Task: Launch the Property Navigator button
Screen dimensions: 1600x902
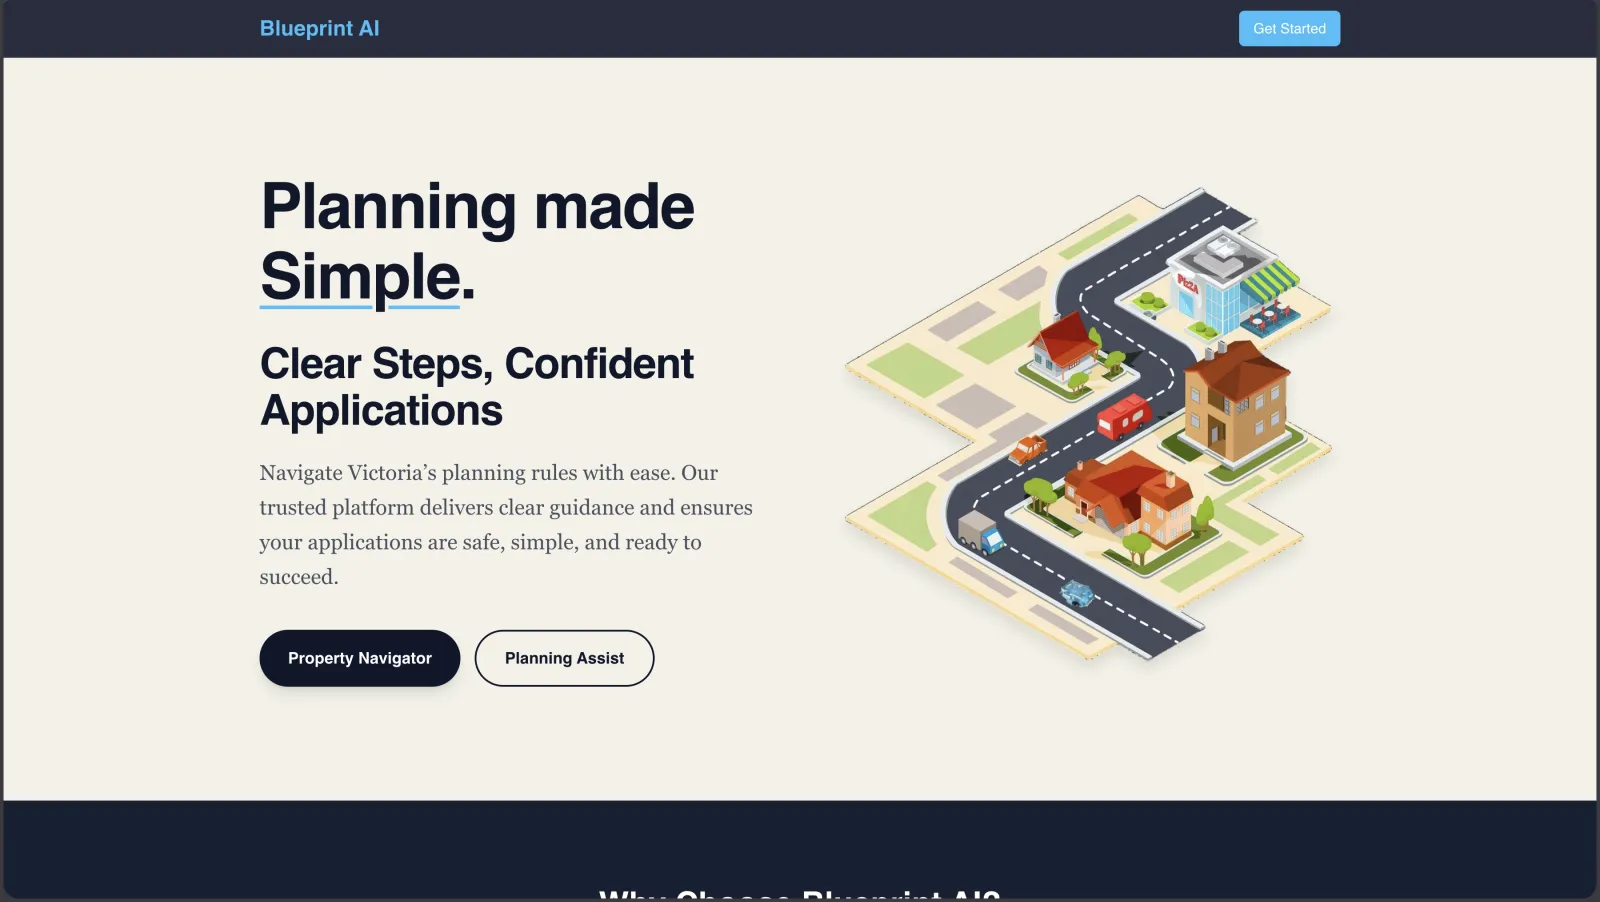Action: pos(360,658)
